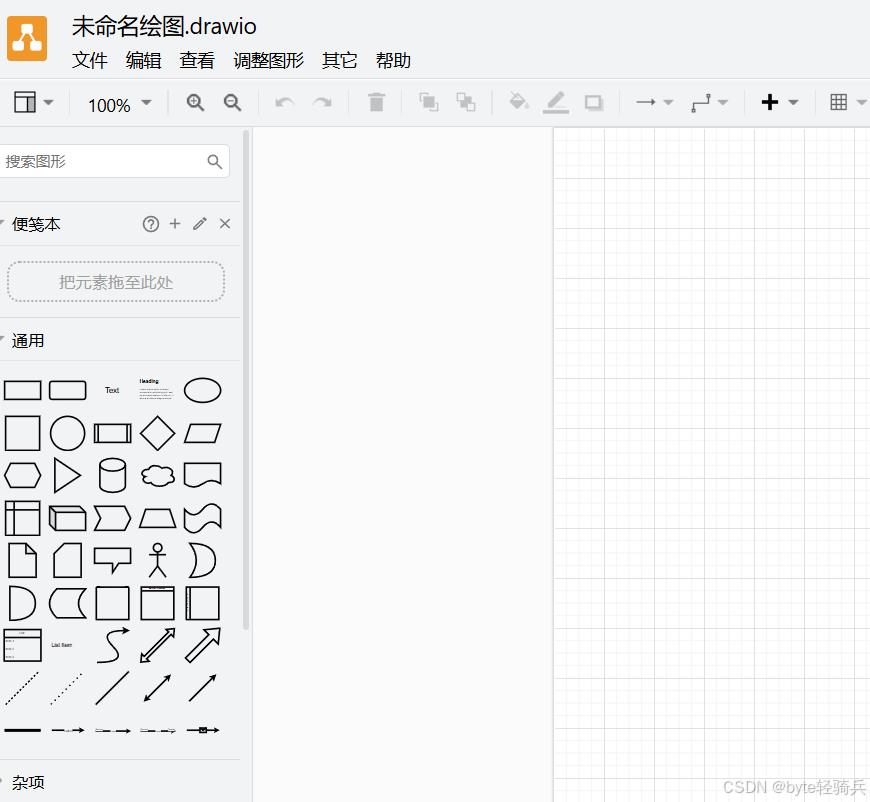Edit the 便笺本 scratchpad via pencil icon

(x=199, y=223)
